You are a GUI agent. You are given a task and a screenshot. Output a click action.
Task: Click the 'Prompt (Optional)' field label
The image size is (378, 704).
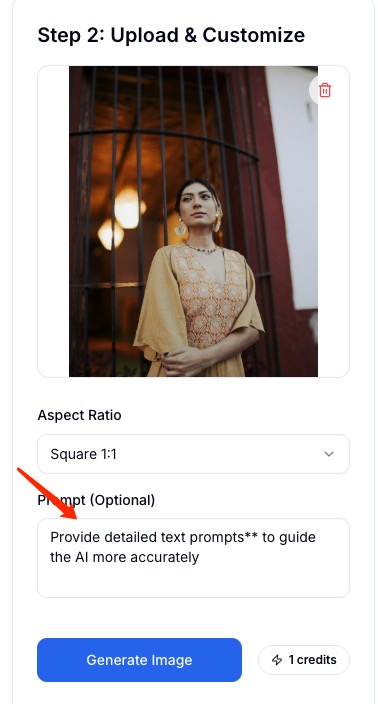pos(96,500)
